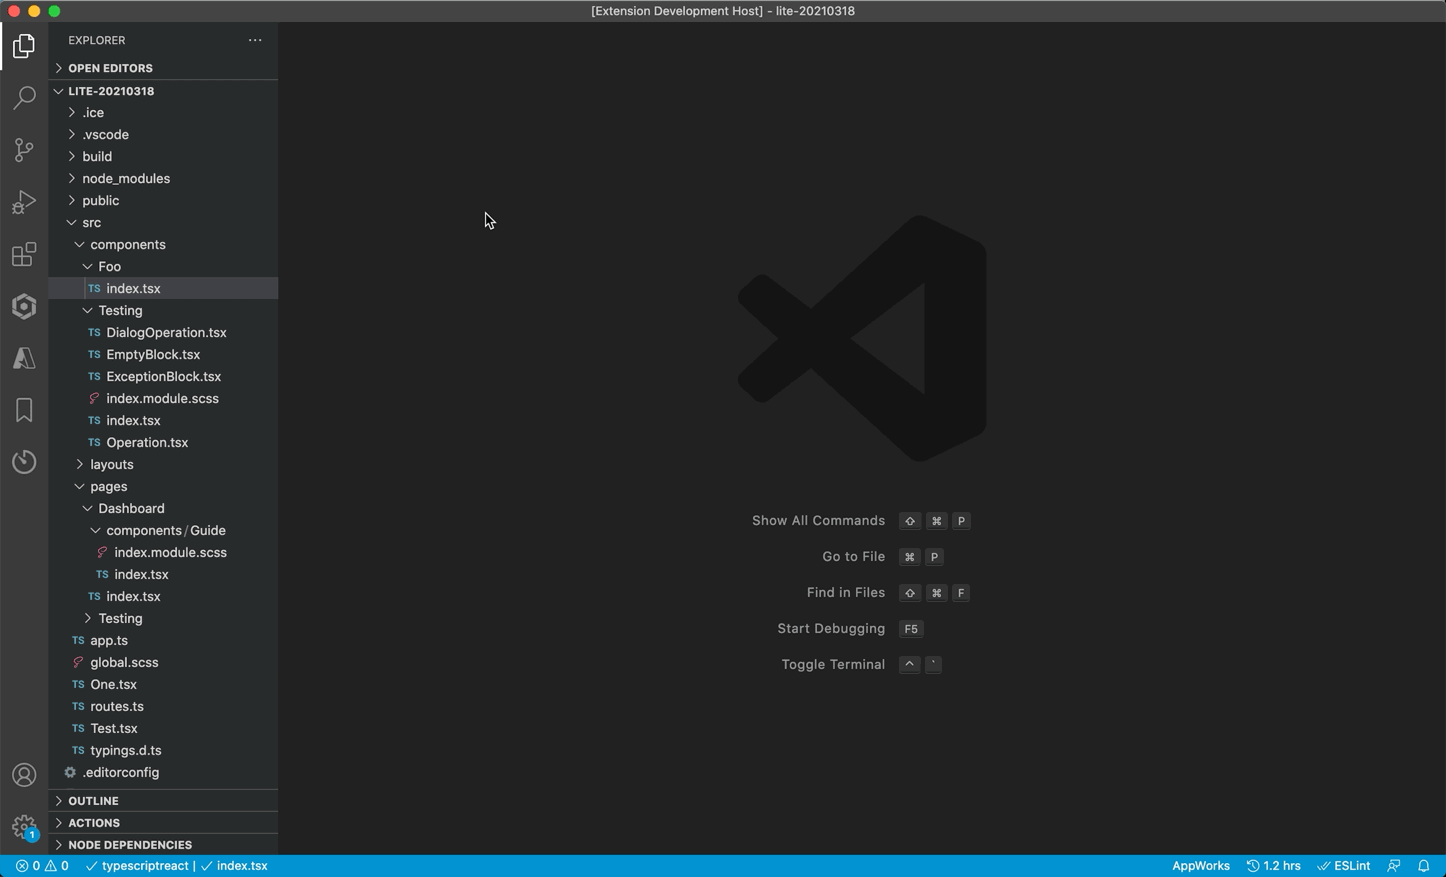
Task: Open EmptyBlock.tsx file
Action: [163, 355]
